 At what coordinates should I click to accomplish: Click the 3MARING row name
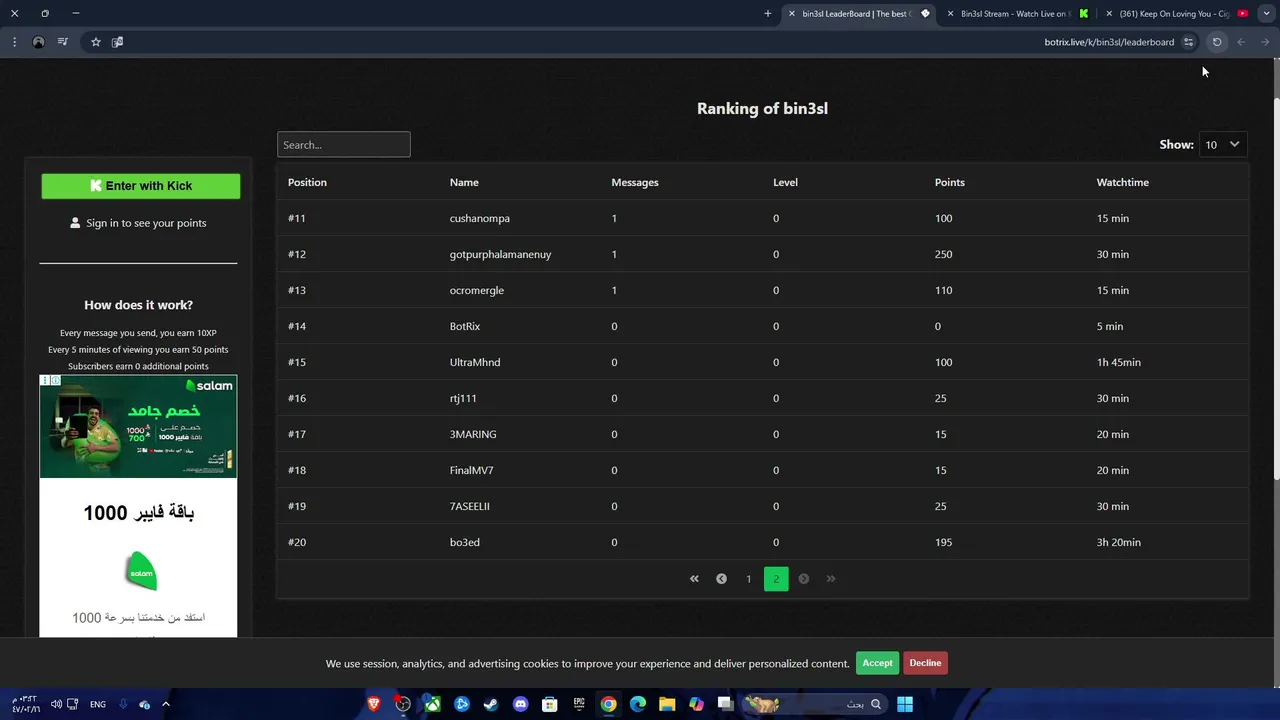point(473,434)
